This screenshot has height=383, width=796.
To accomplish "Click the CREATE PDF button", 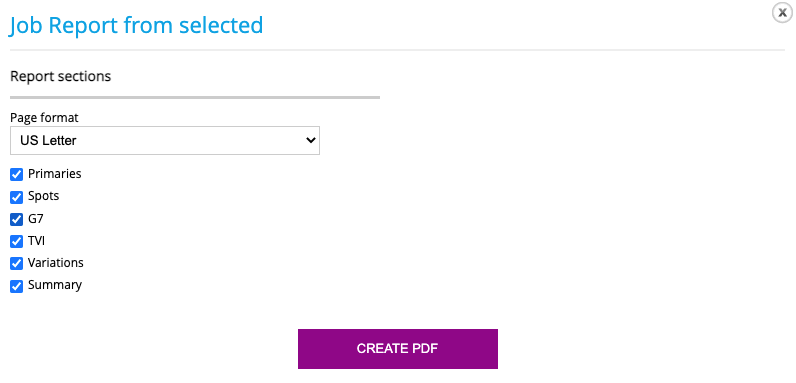I will (397, 348).
